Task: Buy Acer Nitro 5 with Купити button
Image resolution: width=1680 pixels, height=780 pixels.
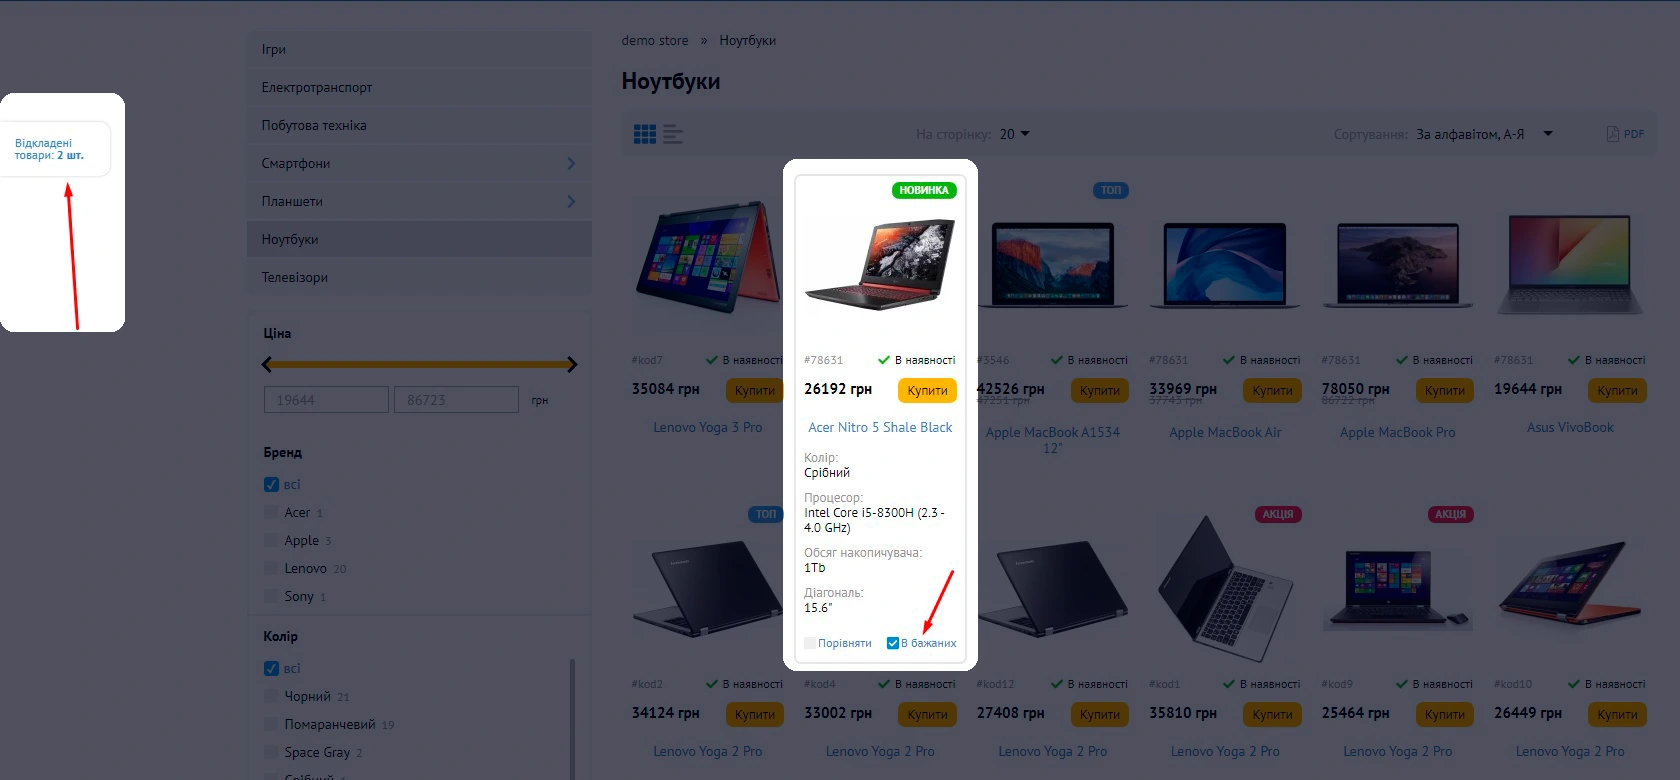Action: click(x=927, y=390)
